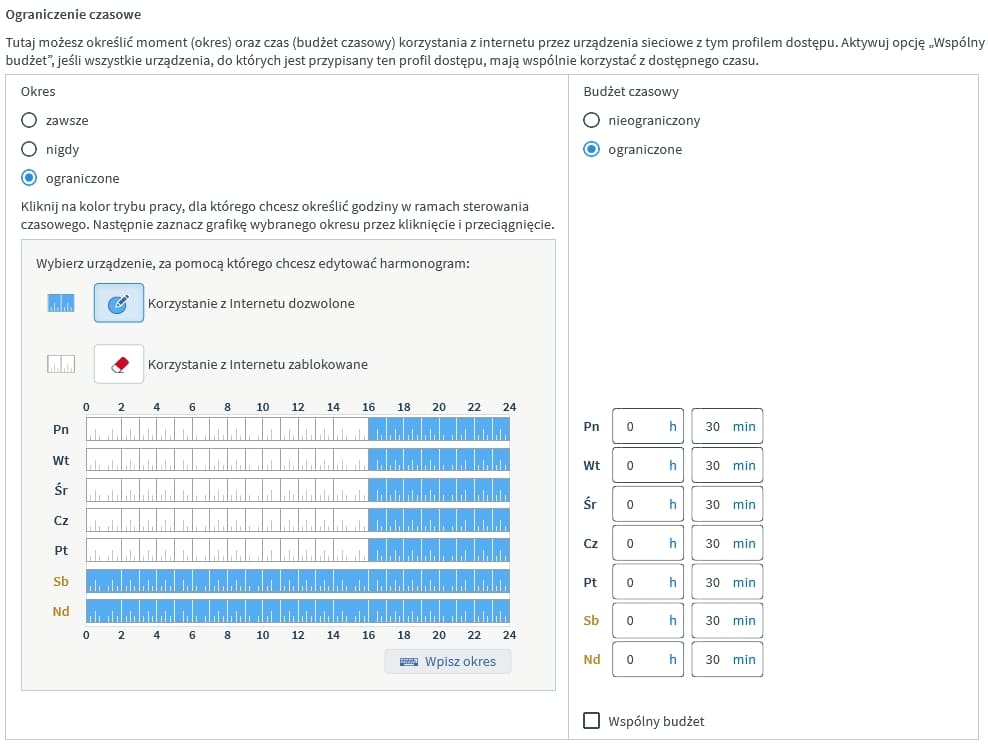The height and width of the screenshot is (745, 988).
Task: Select 'zawsze' period option
Action: 30,120
